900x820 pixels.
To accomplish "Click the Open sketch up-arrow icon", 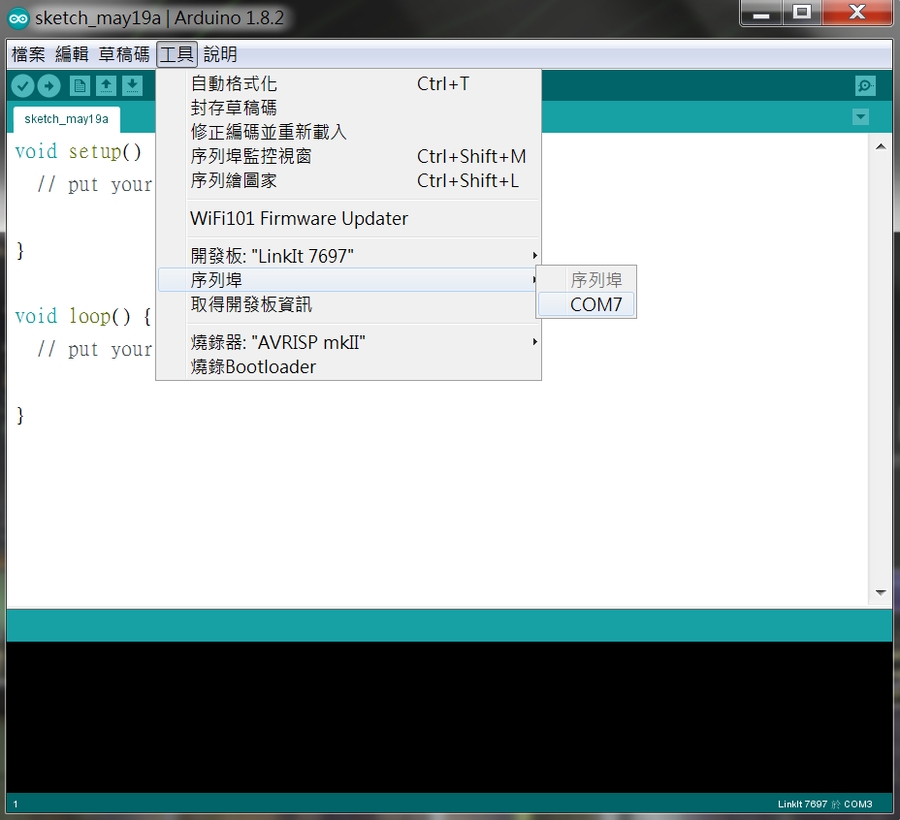I will pyautogui.click(x=105, y=86).
